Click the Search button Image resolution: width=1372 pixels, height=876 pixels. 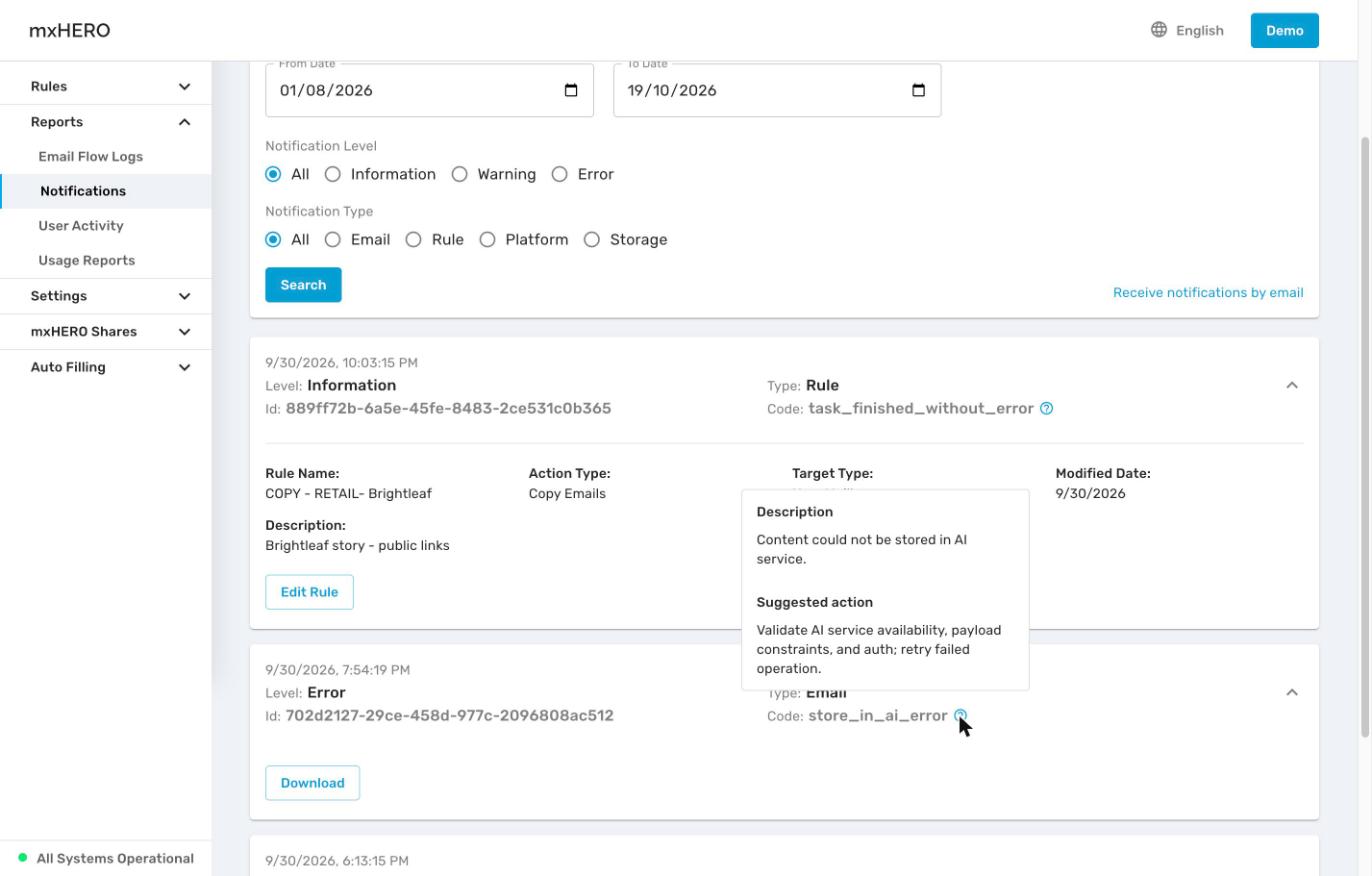tap(303, 285)
